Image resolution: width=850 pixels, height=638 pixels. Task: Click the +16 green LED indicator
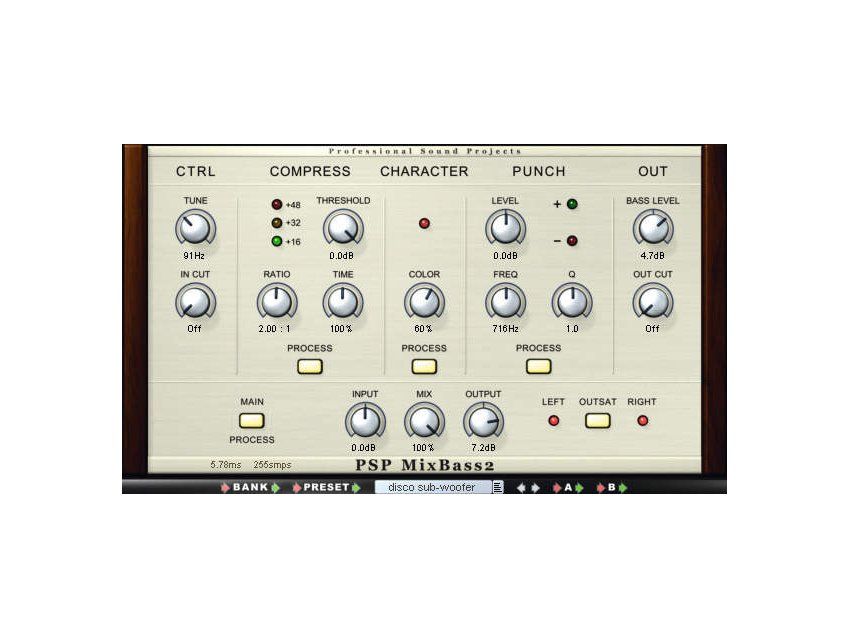coord(277,241)
